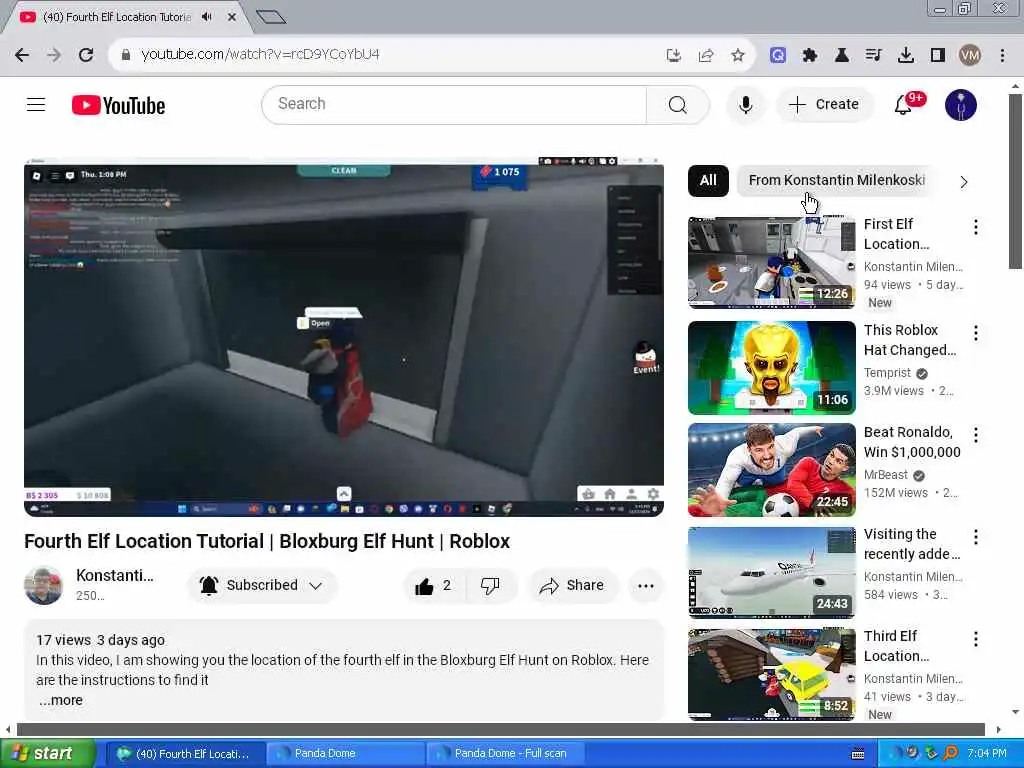Close the Fourth Elf Location tab
The width and height of the screenshot is (1024, 768).
232,17
